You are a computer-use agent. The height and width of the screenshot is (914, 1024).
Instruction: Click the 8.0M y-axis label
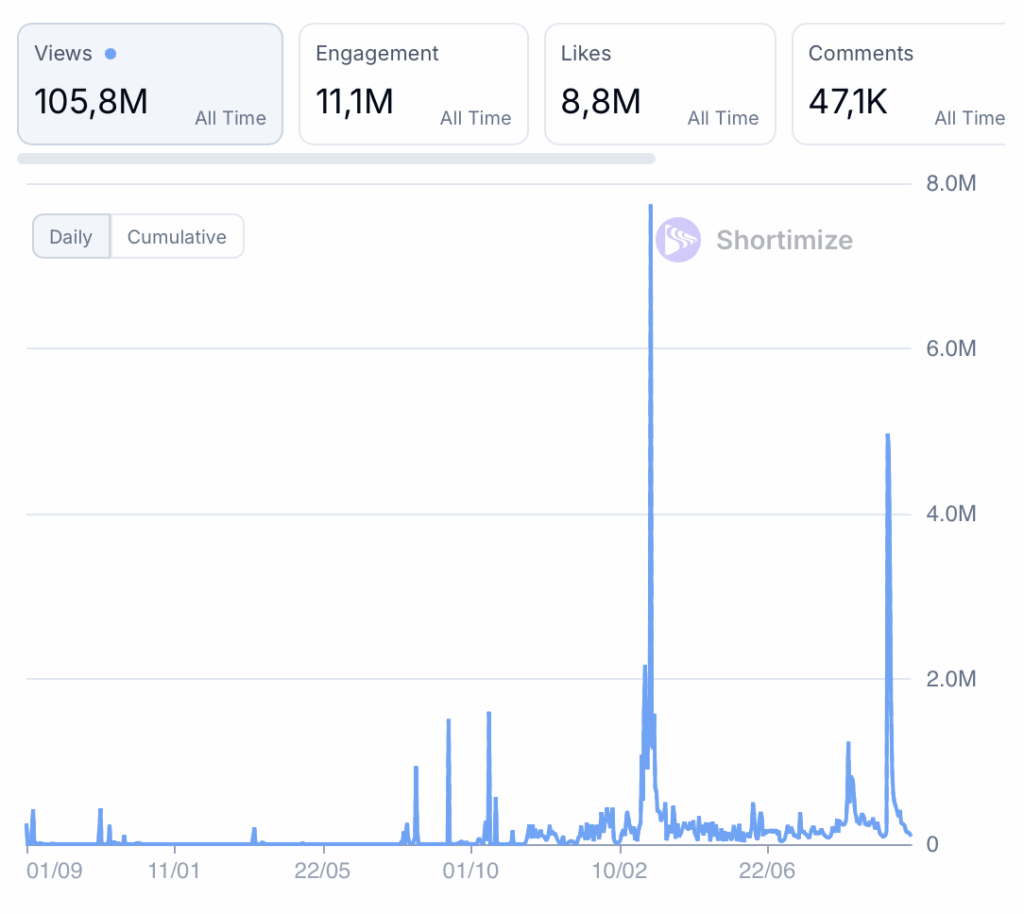(x=952, y=184)
